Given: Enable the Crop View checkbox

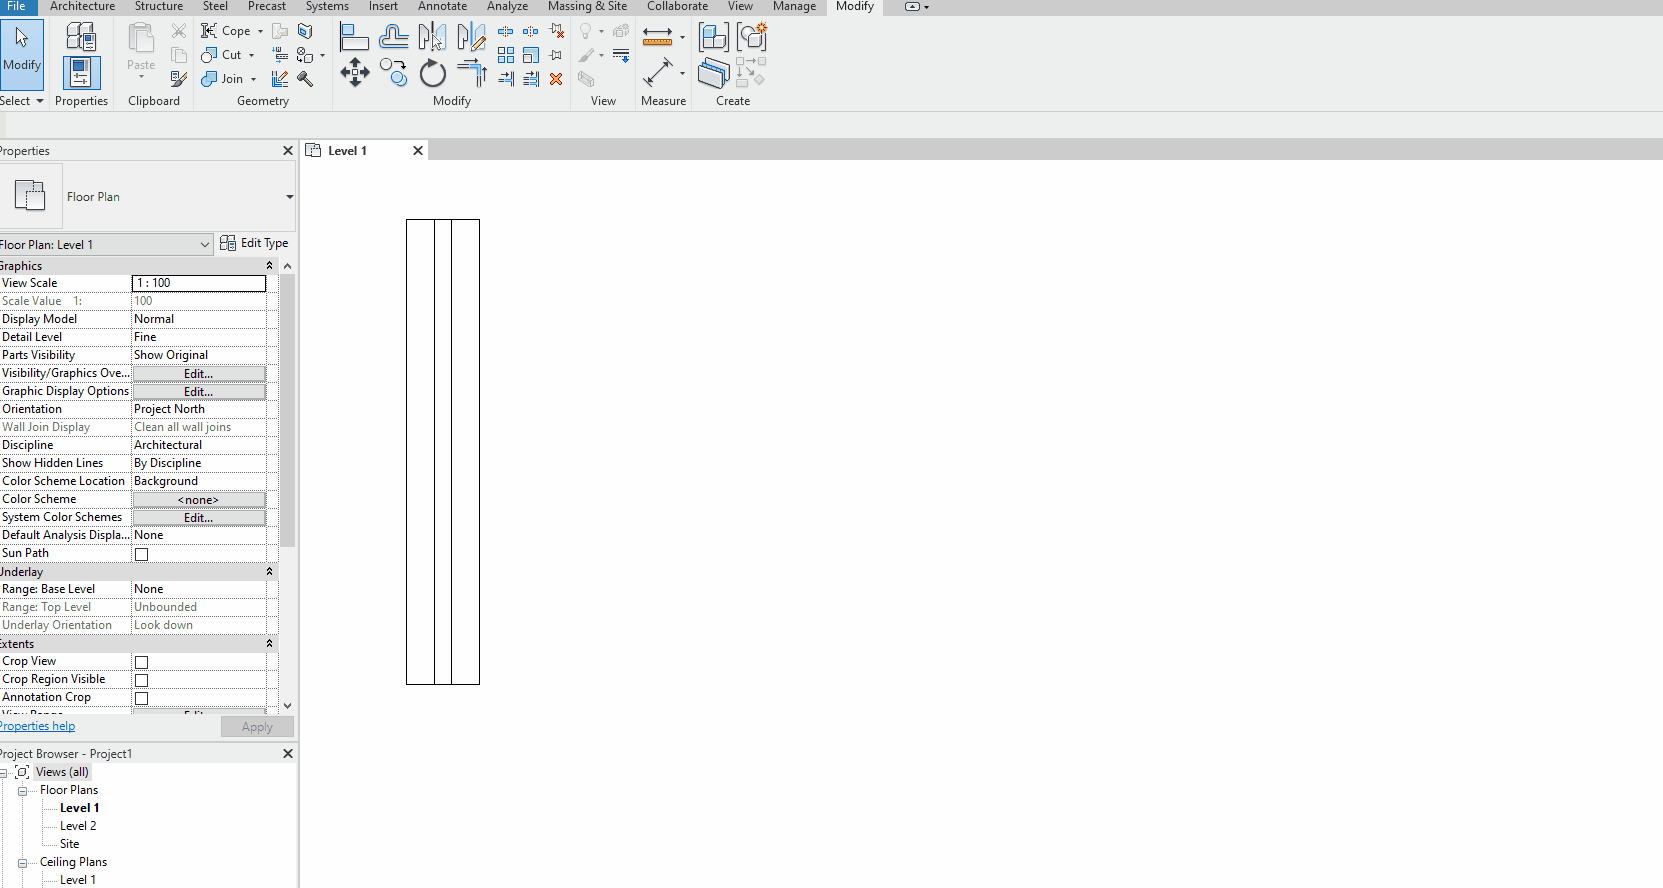Looking at the screenshot, I should [x=141, y=662].
